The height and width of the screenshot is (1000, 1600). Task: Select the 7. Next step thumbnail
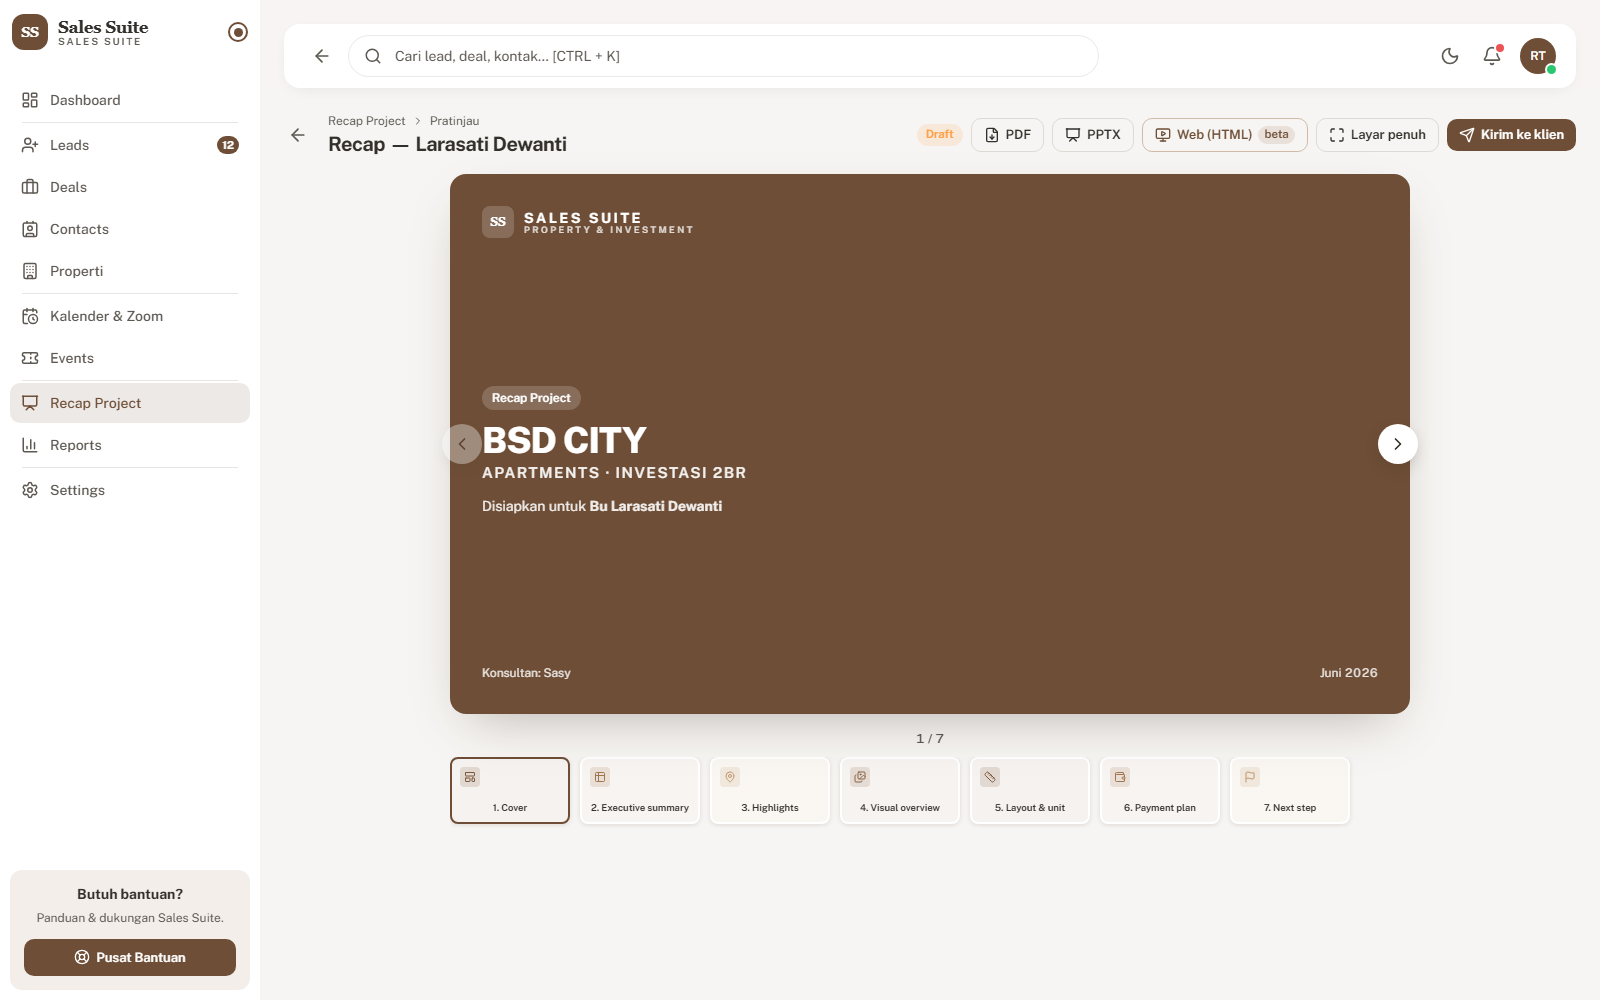click(1290, 790)
